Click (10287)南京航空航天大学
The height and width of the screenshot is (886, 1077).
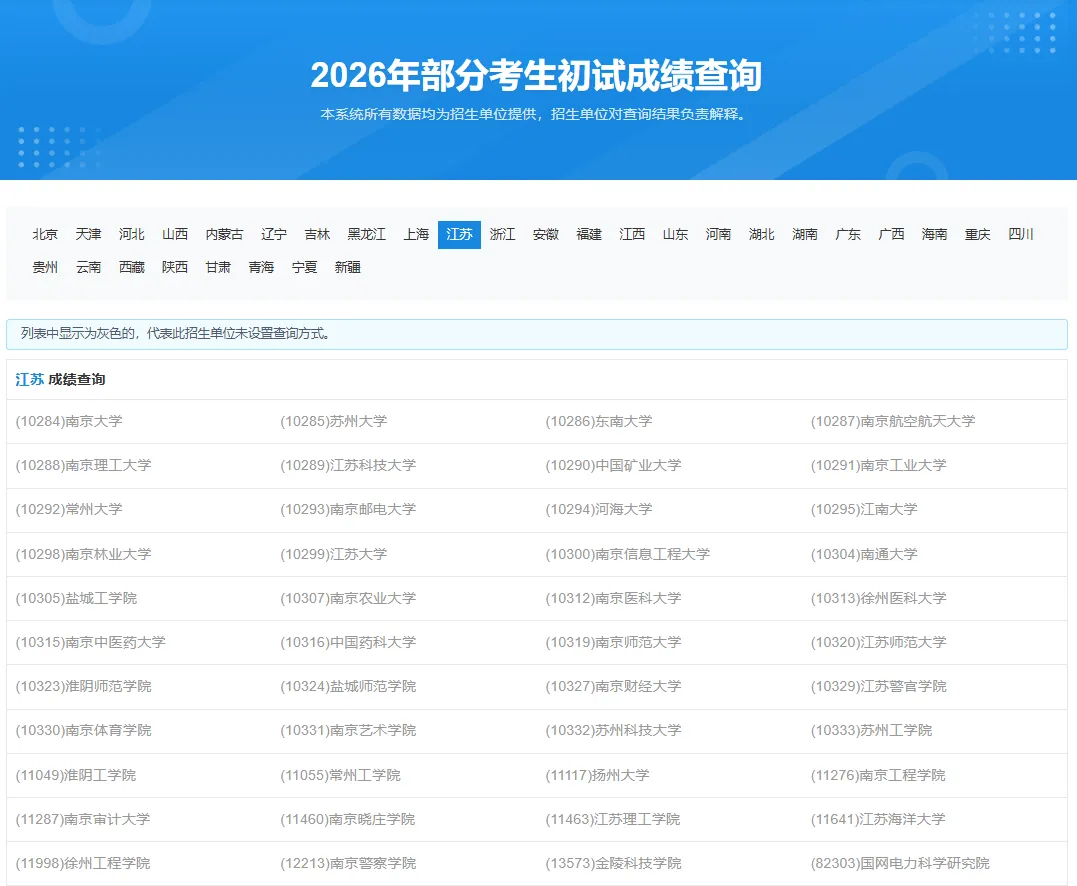(893, 421)
